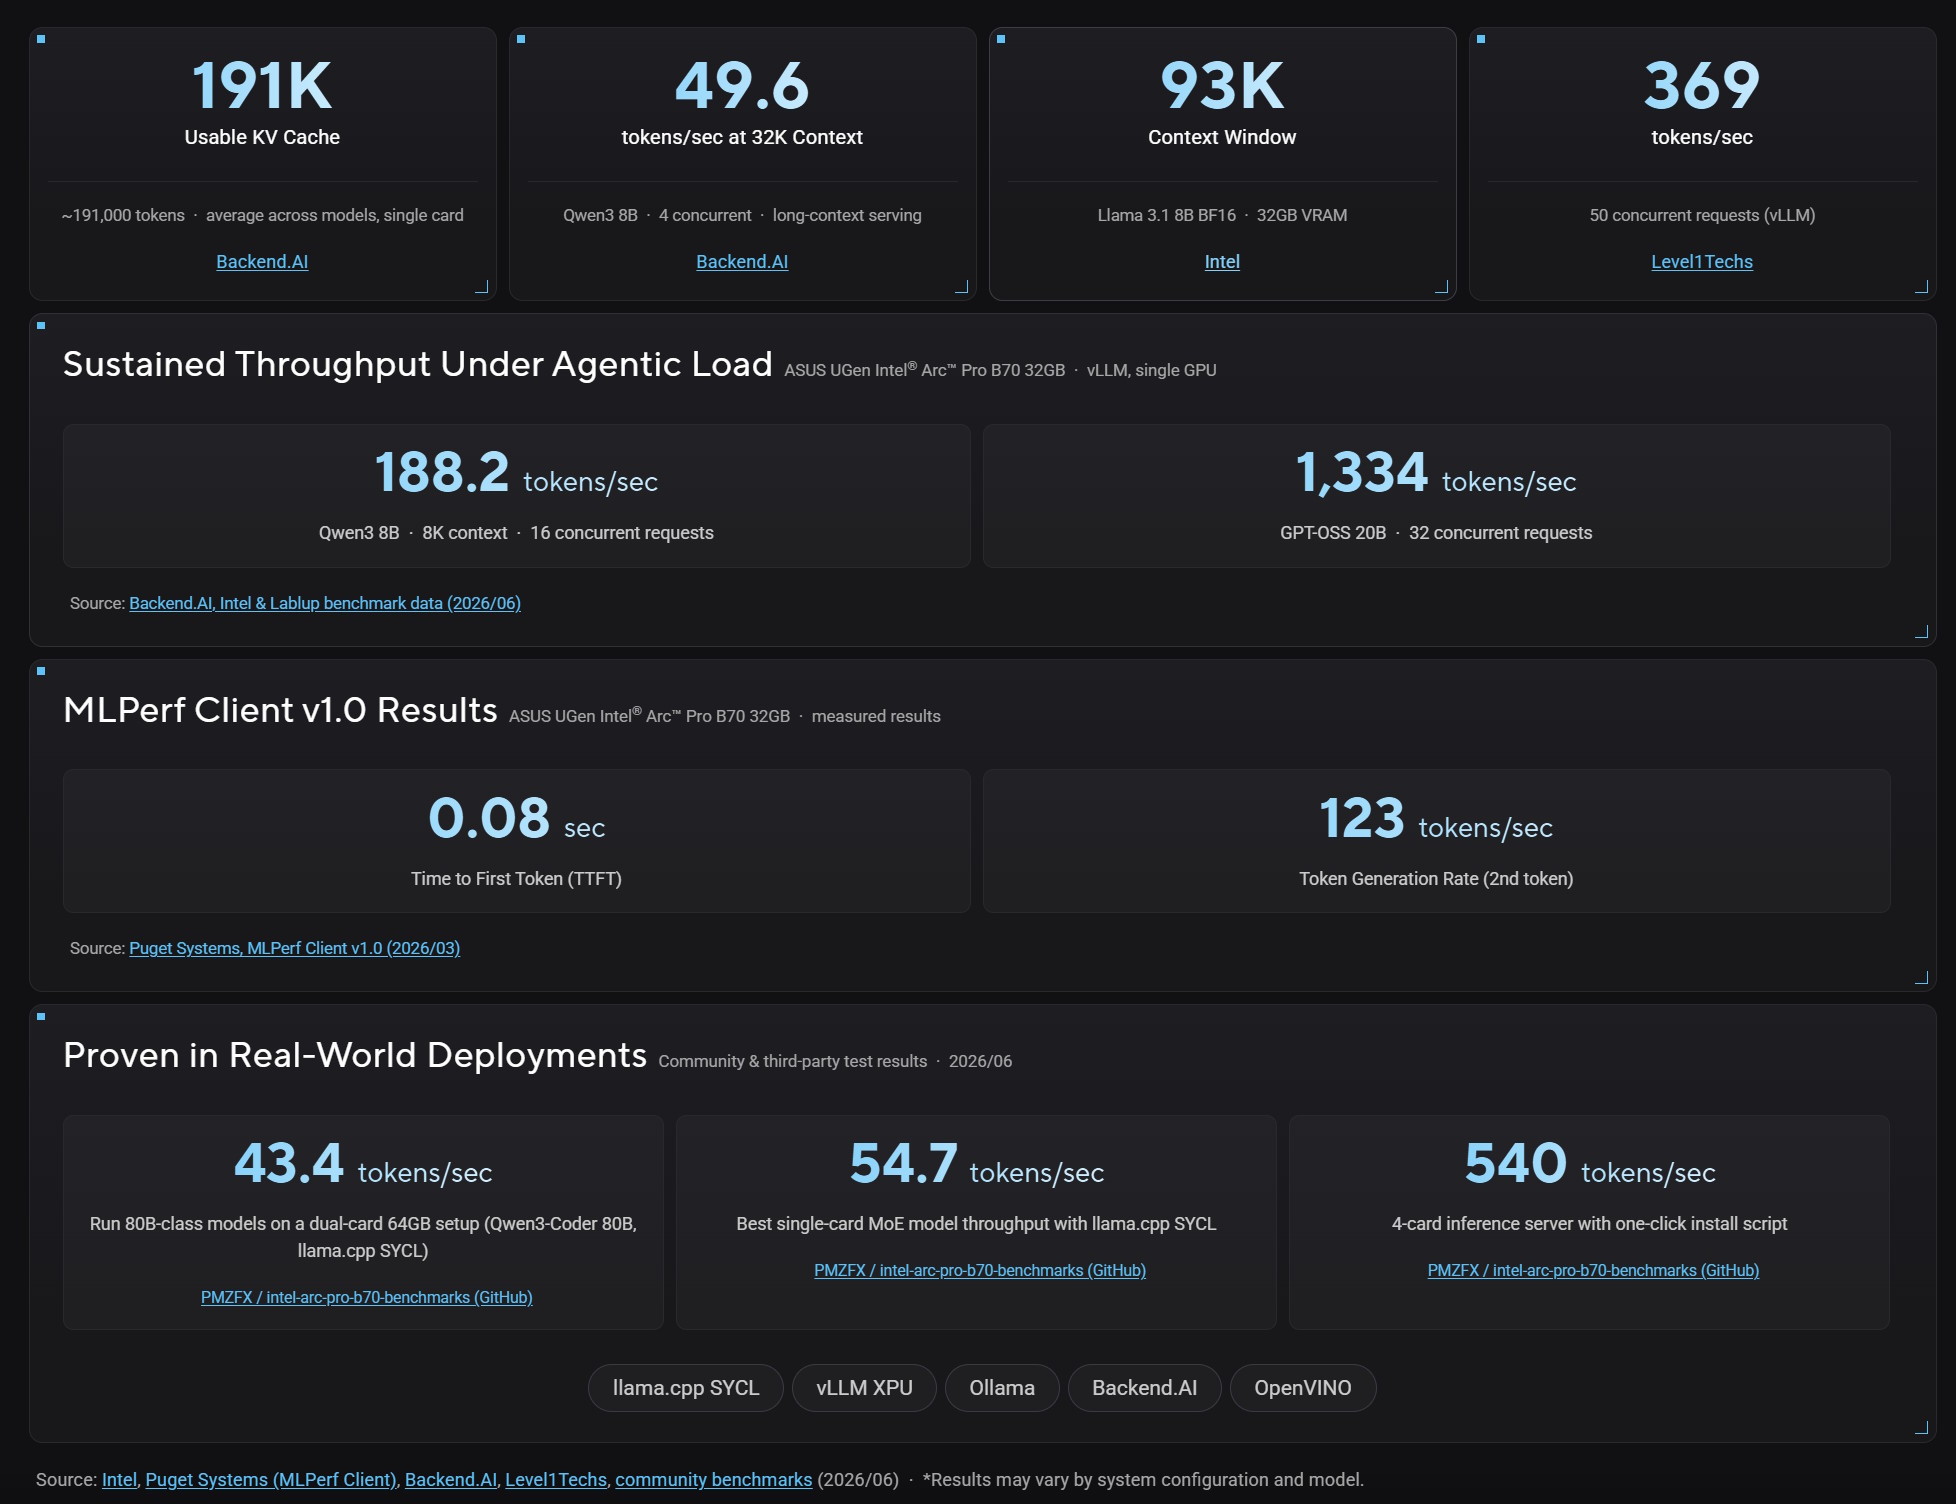
Task: Select the llama.cpp SYCL pill
Action: (x=686, y=1388)
